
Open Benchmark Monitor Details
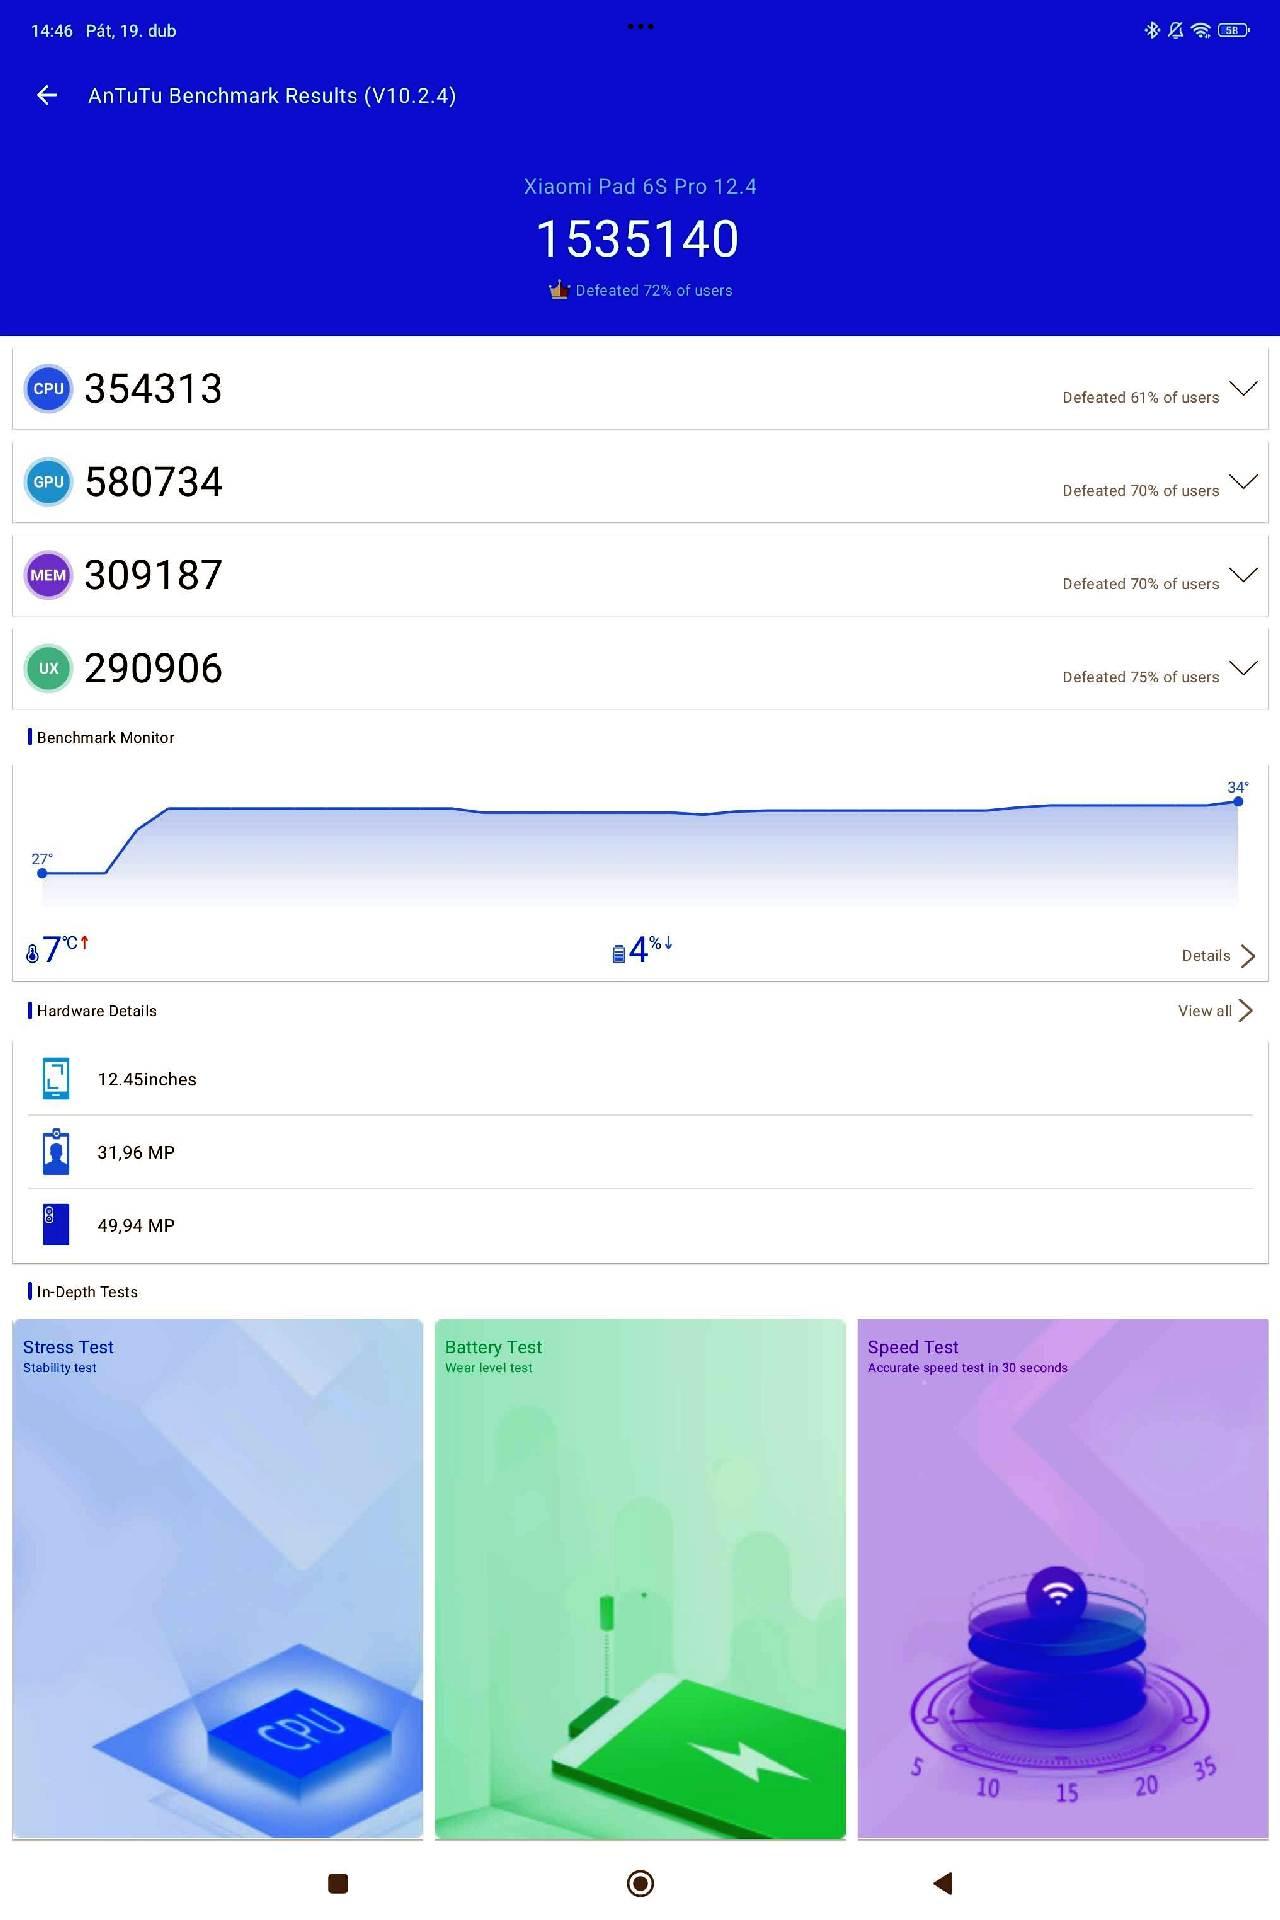(x=1218, y=956)
